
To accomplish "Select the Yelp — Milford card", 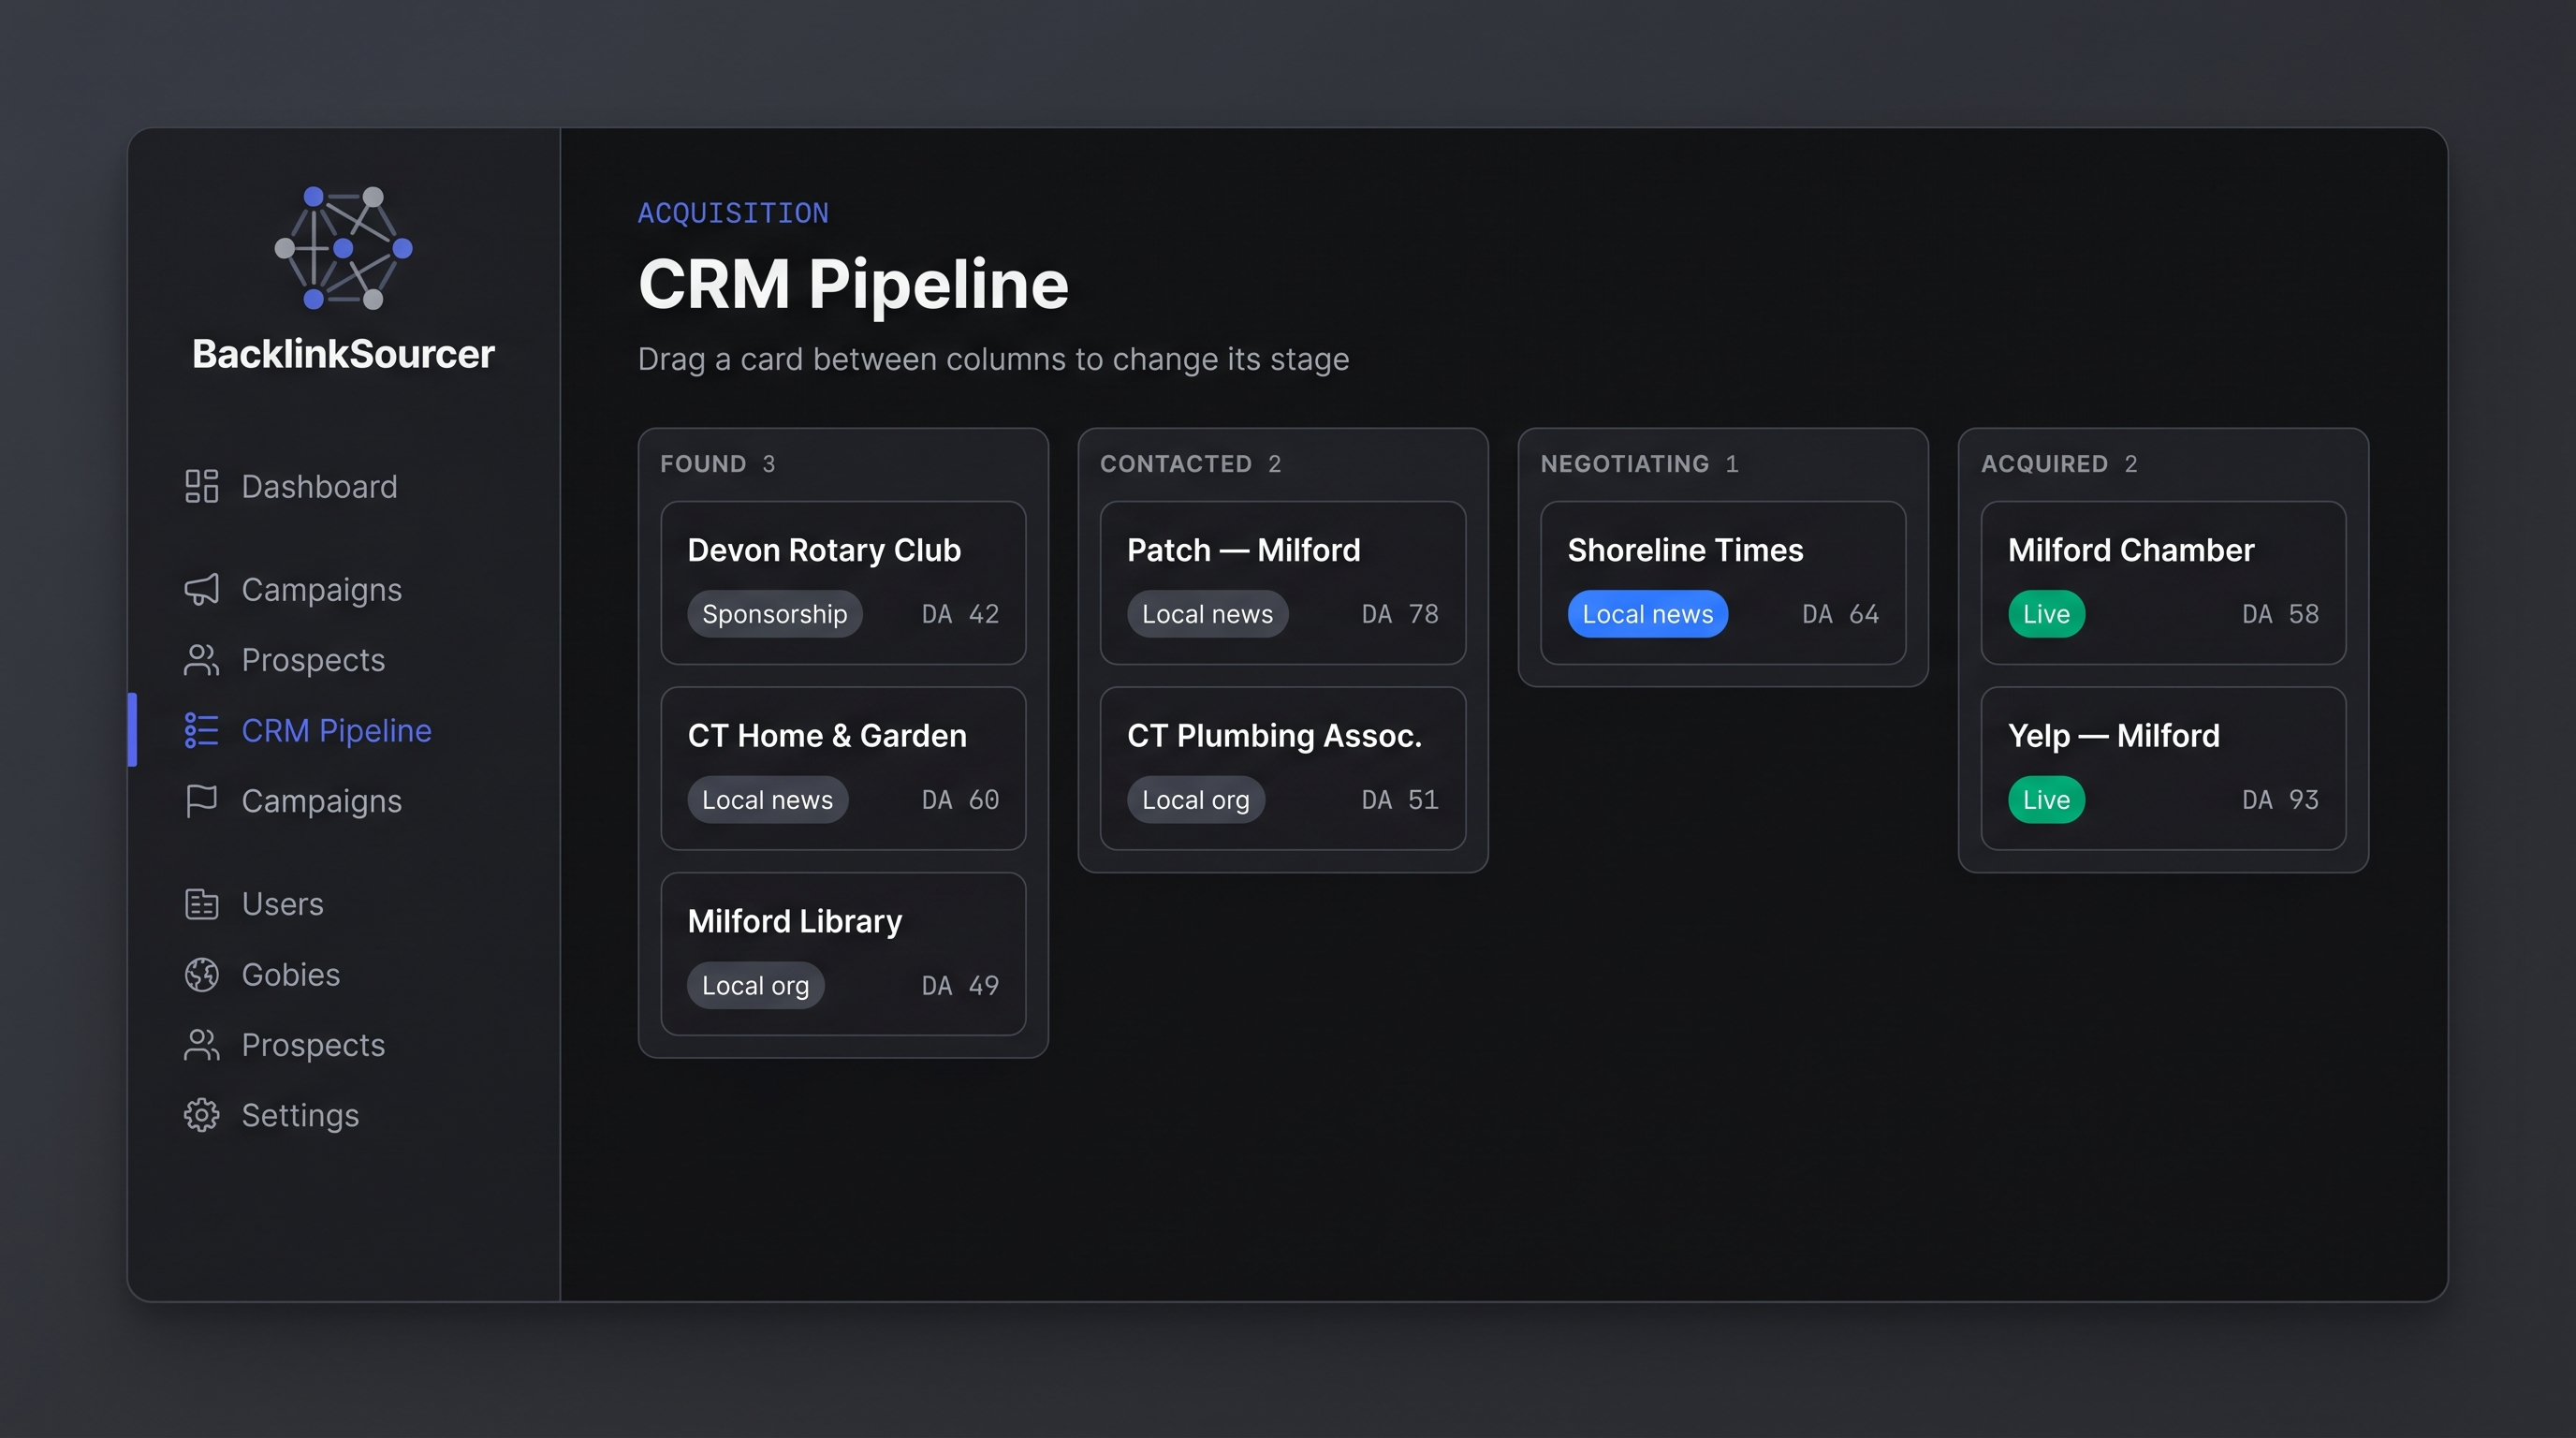I will [x=2163, y=768].
